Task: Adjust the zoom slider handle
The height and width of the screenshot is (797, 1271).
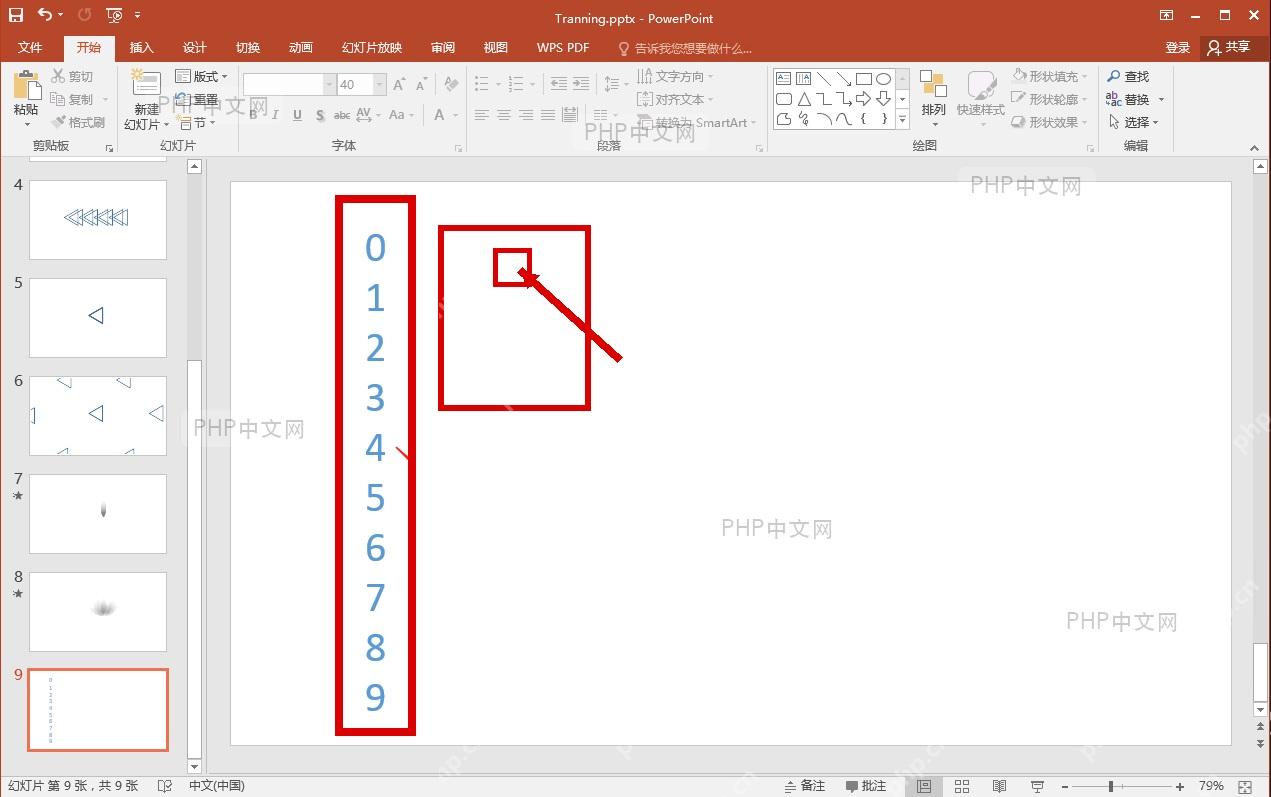Action: pyautogui.click(x=1111, y=786)
